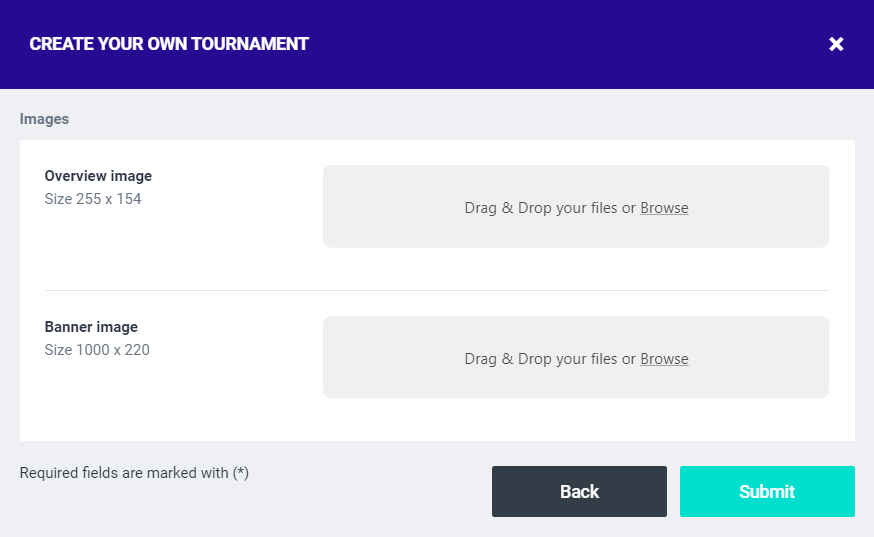The height and width of the screenshot is (537, 874).
Task: Click the 'Size 1000 x 220' hint
Action: pyautogui.click(x=97, y=350)
